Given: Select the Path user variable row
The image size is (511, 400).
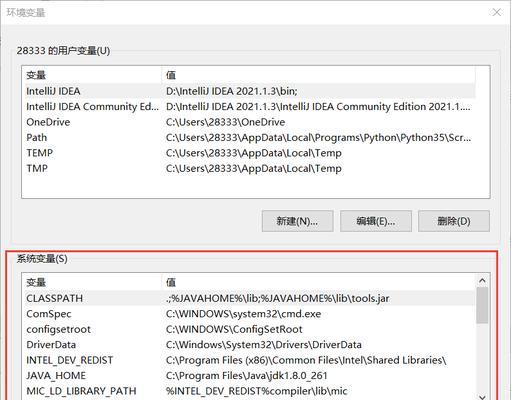Looking at the screenshot, I should point(249,137).
